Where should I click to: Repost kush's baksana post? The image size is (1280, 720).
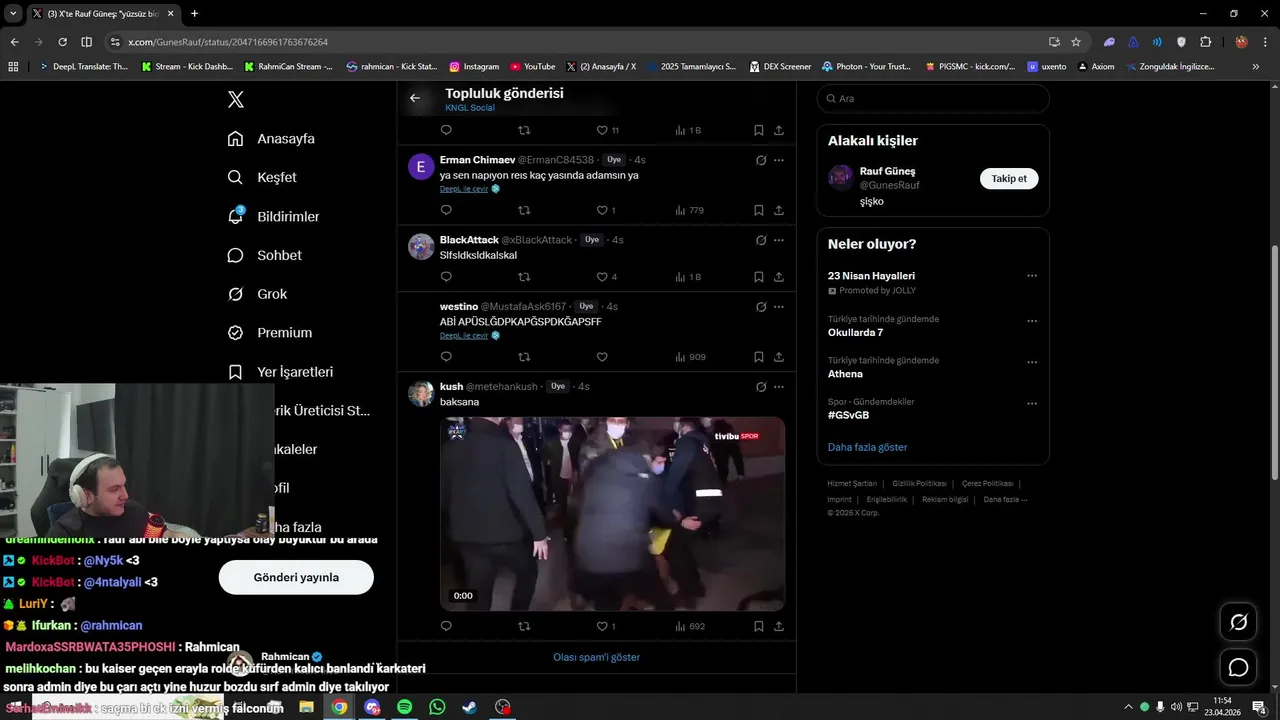[524, 626]
